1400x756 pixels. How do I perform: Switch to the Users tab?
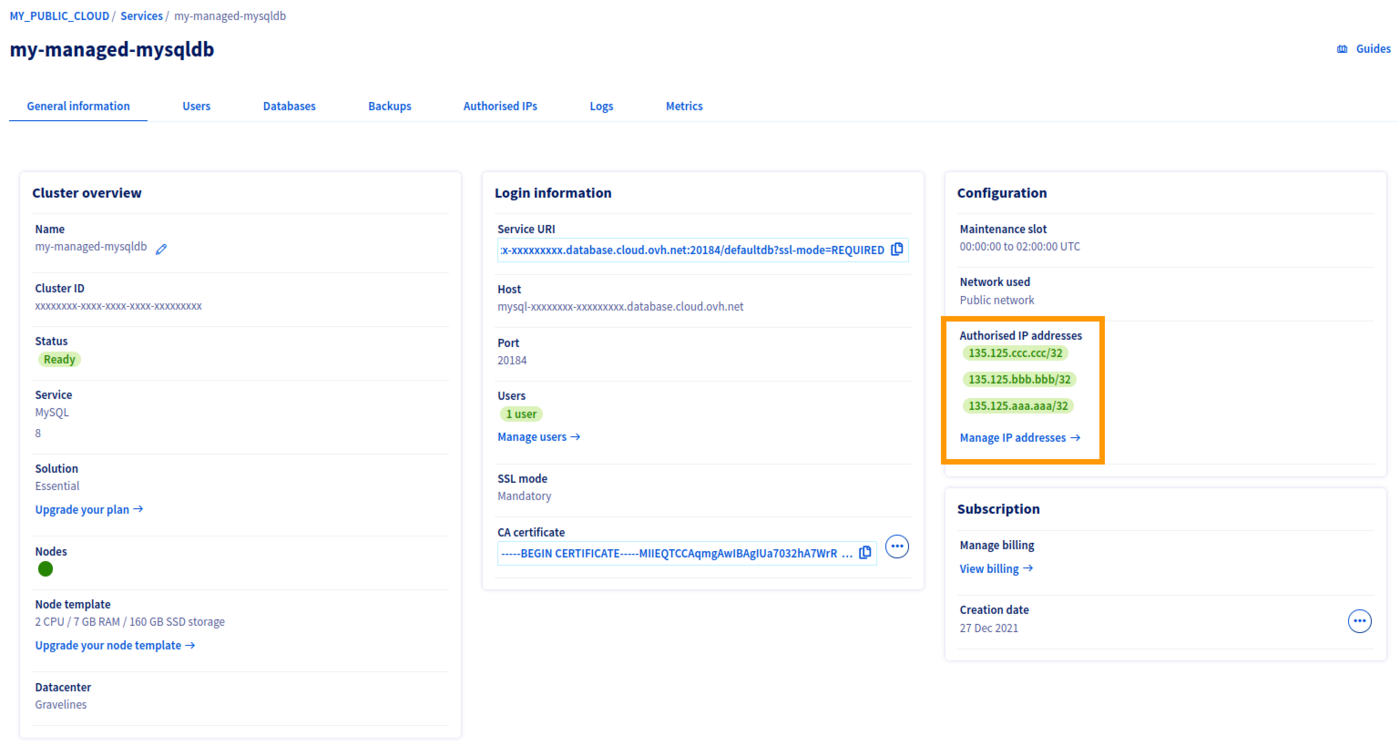tap(196, 106)
